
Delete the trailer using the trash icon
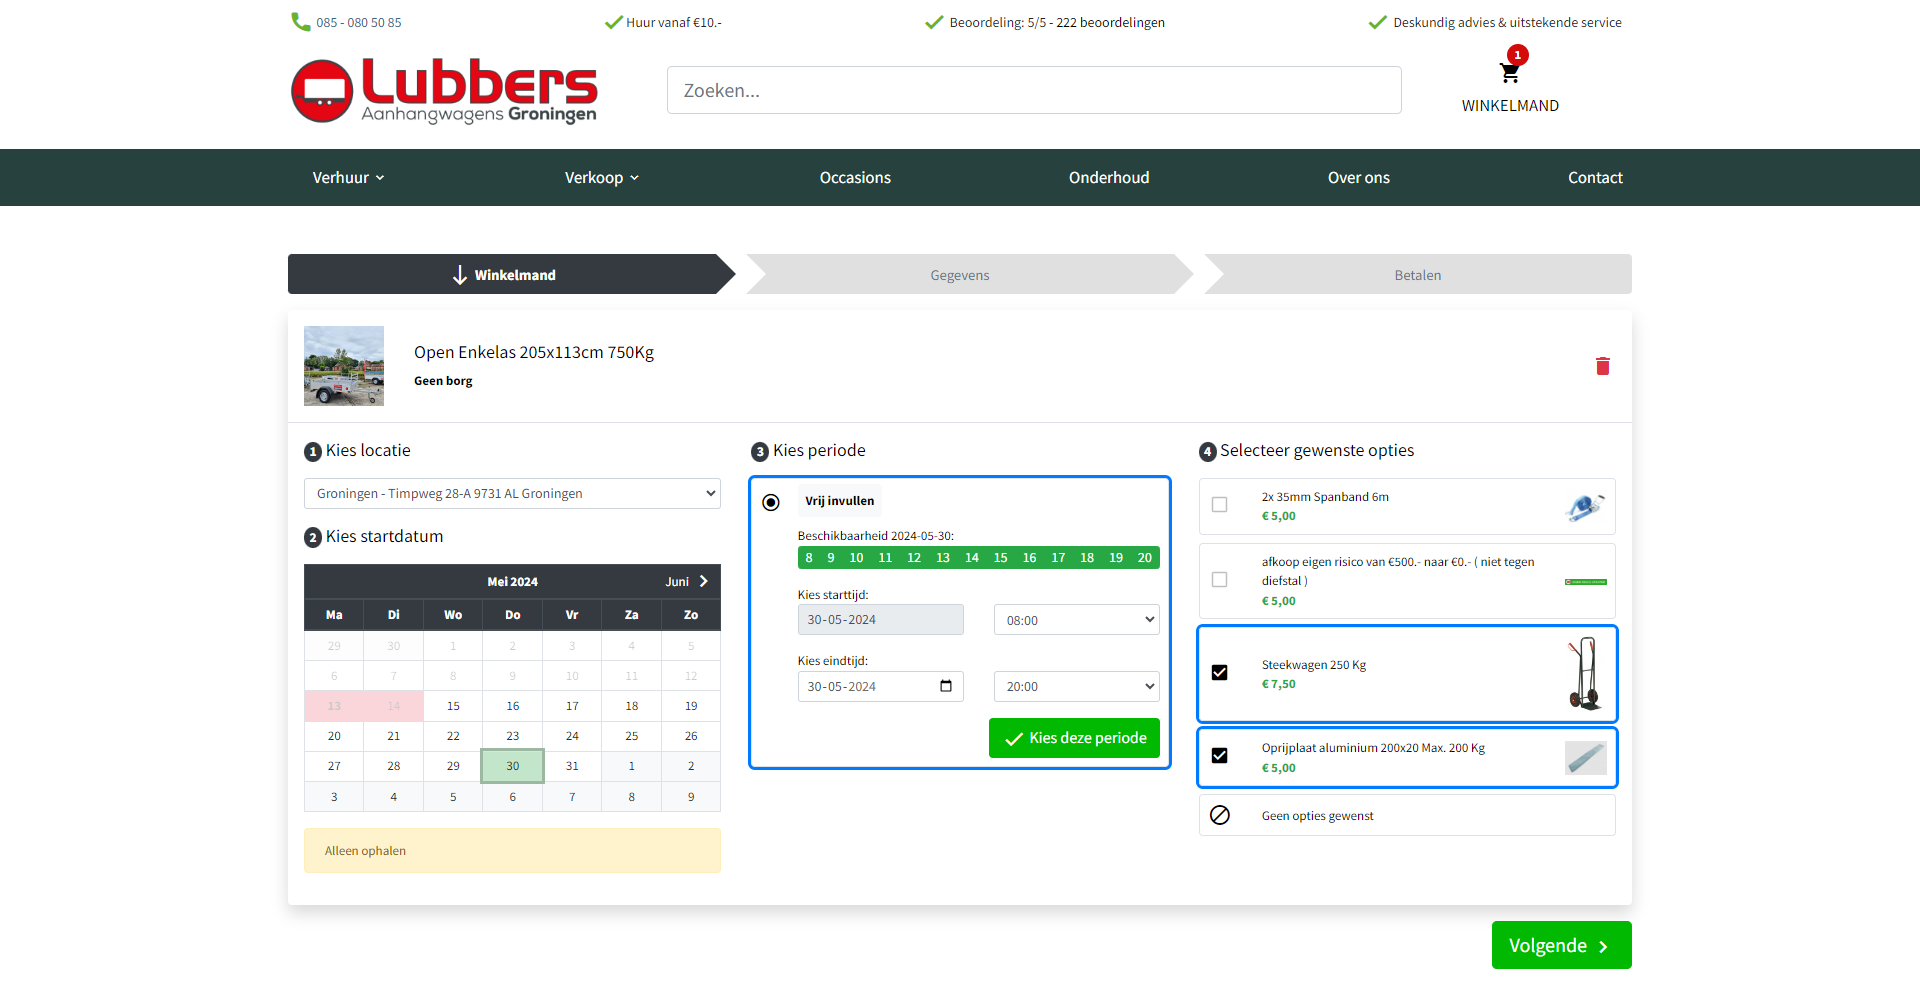pos(1603,366)
